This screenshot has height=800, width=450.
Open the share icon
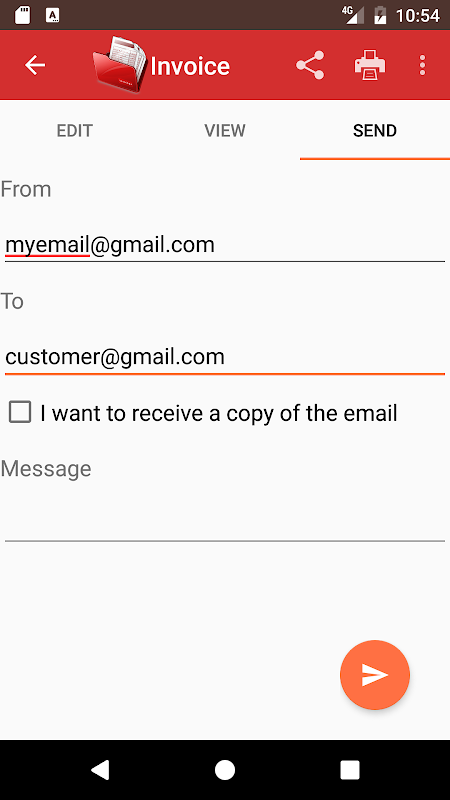point(310,65)
